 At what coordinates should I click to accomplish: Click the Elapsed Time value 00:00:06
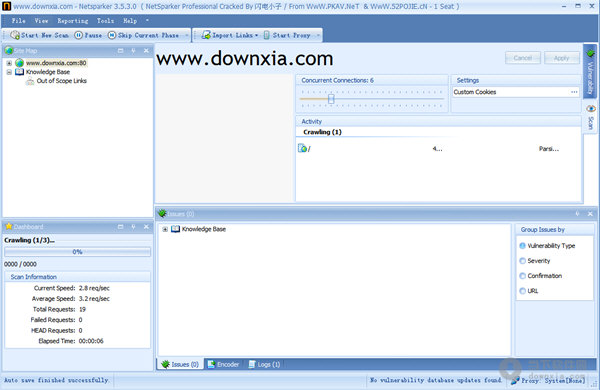point(91,341)
